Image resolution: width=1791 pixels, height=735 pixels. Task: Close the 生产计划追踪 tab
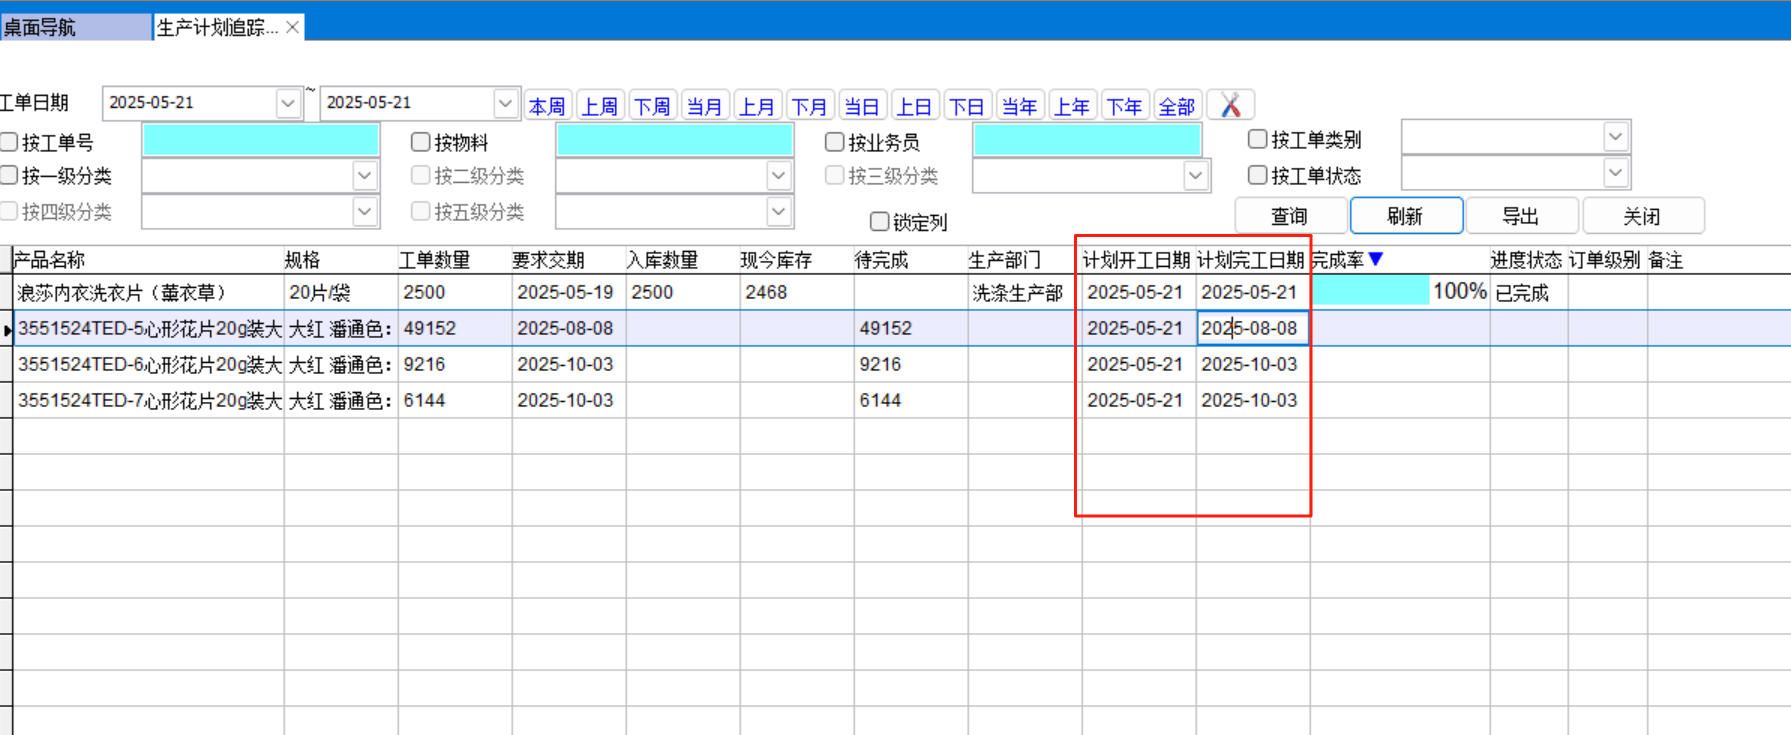coord(292,27)
